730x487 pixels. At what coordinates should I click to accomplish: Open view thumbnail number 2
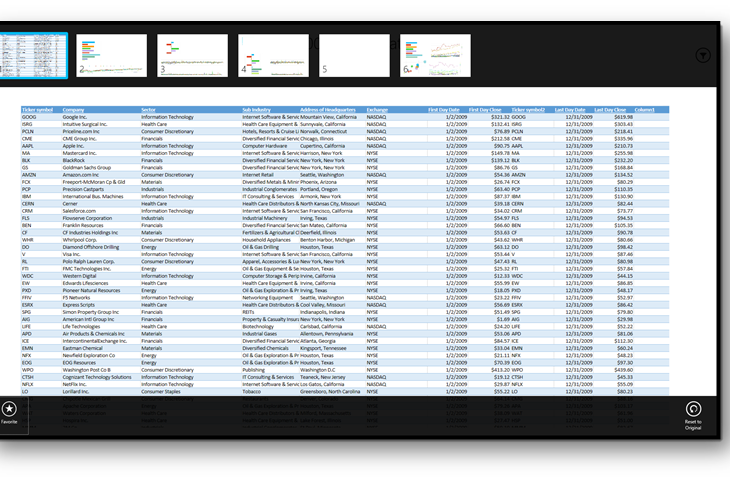tap(111, 55)
